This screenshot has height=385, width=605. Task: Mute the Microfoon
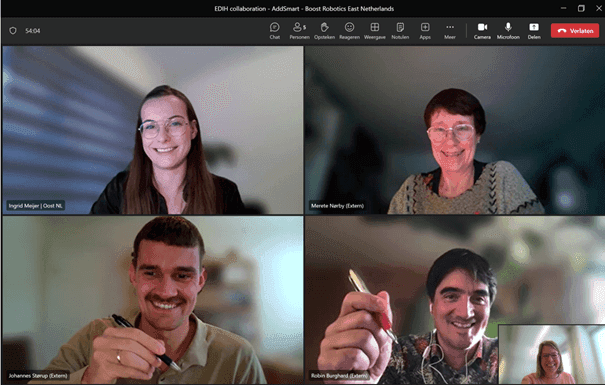tap(508, 31)
